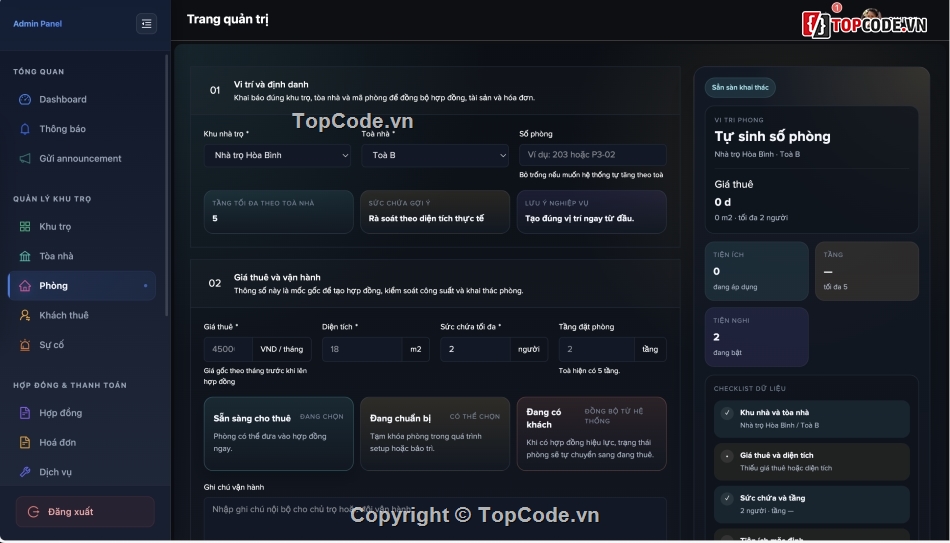This screenshot has height=543, width=950.
Task: Click check icon for Sức chứa và tầng
Action: (x=727, y=499)
